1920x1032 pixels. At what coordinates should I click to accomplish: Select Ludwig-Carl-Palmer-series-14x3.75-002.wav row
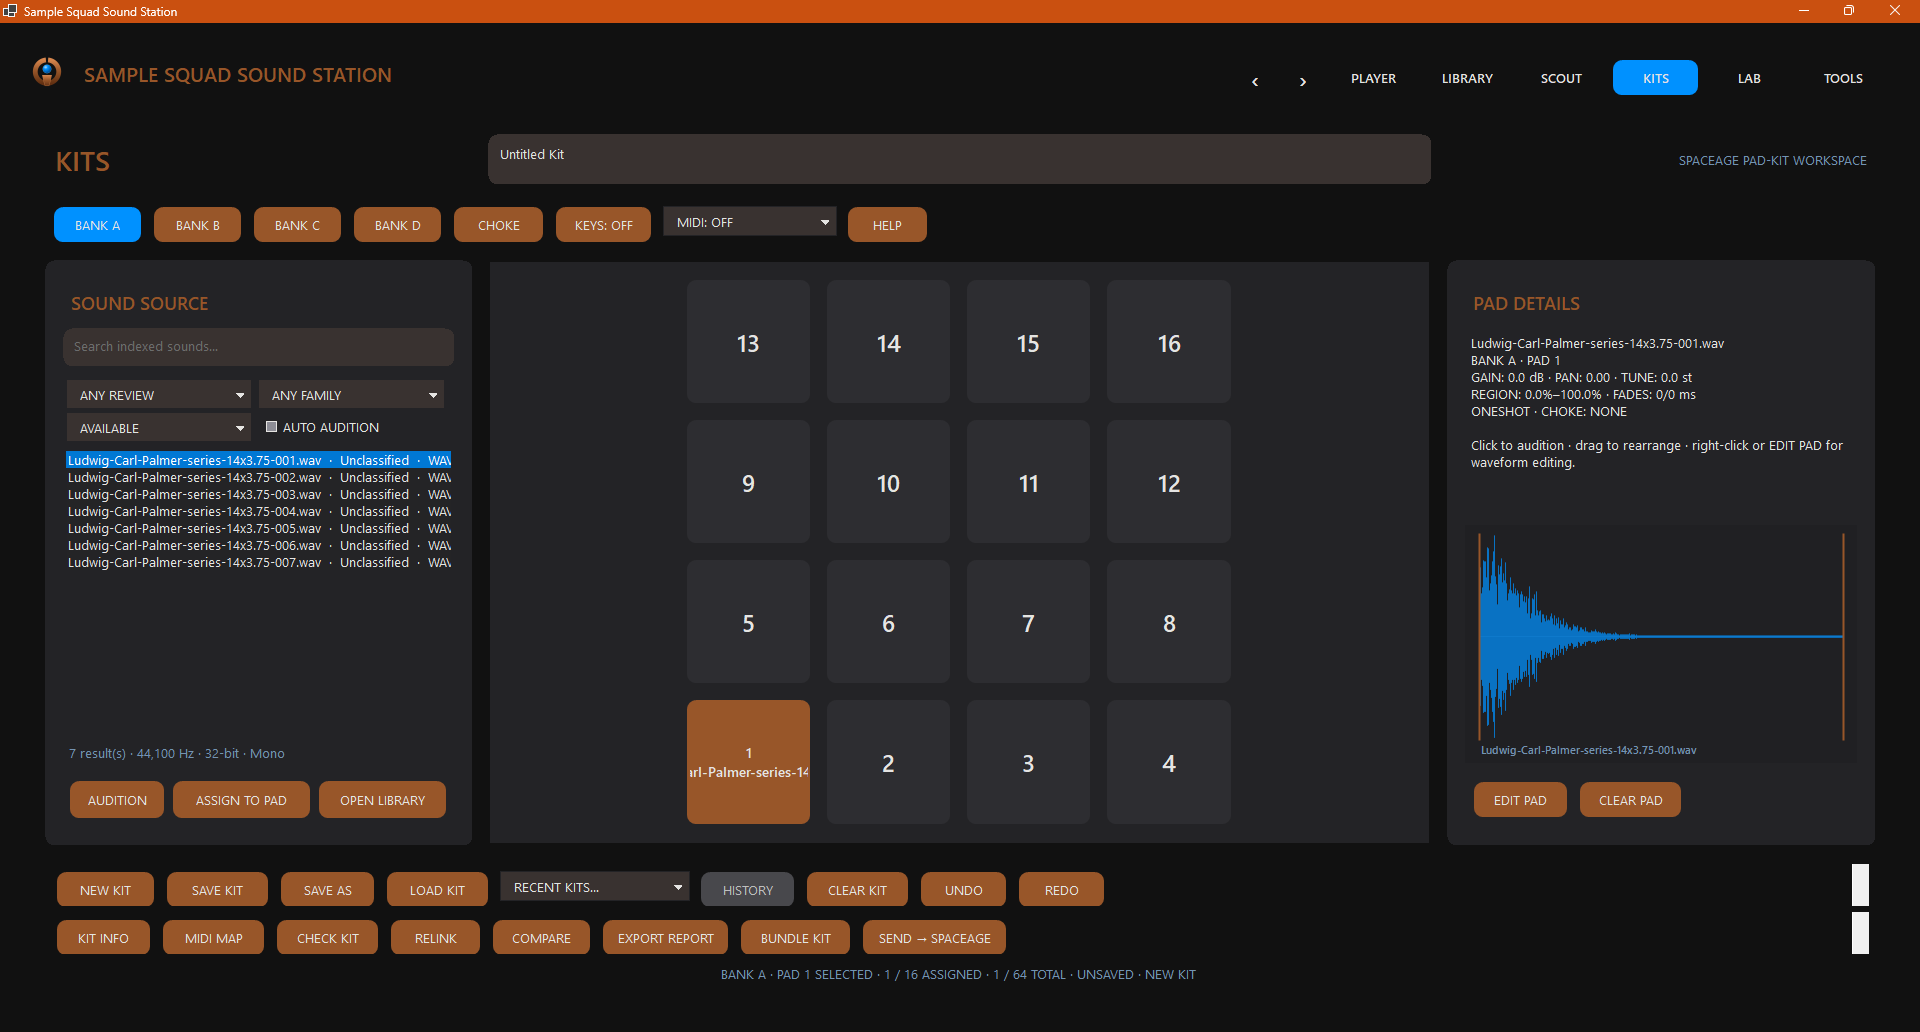coord(259,477)
